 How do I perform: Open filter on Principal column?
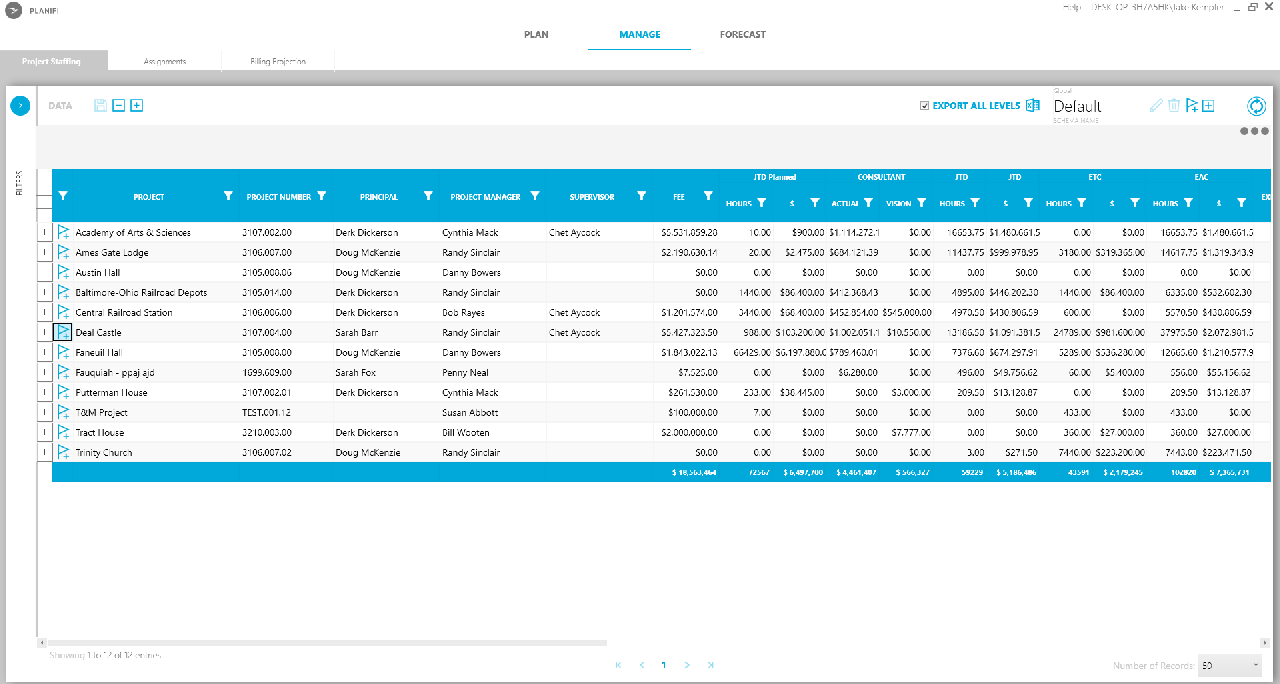(x=428, y=196)
